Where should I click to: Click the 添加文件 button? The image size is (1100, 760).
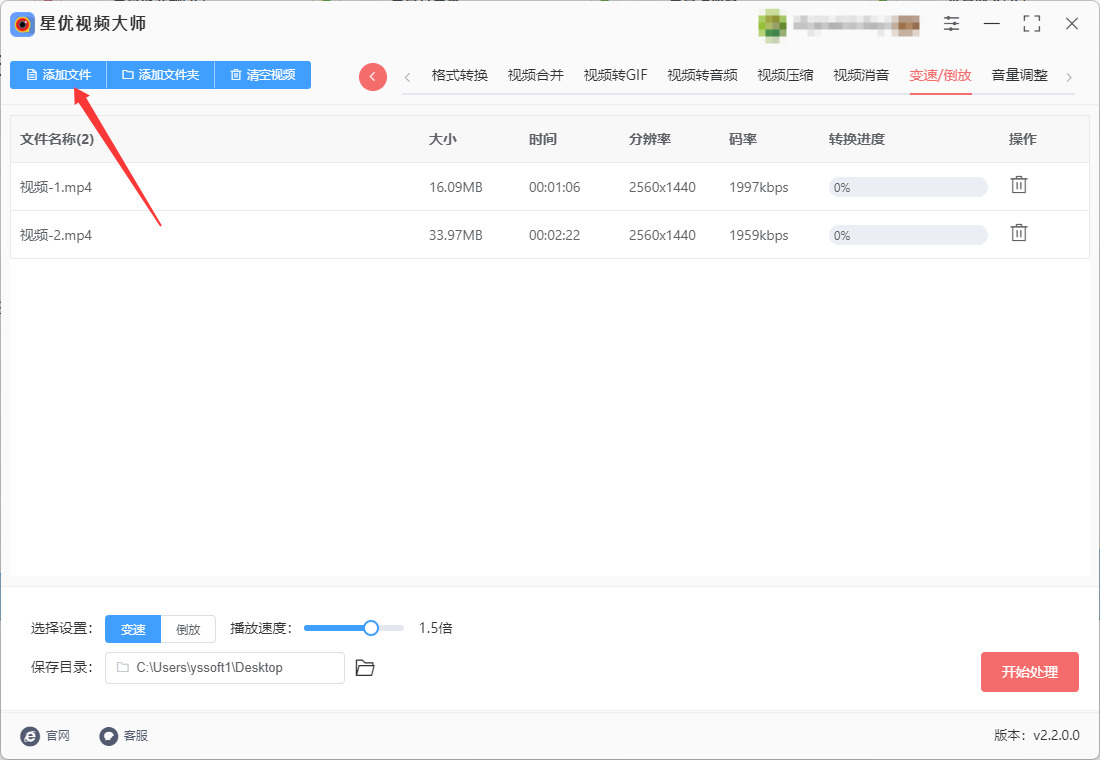(58, 74)
